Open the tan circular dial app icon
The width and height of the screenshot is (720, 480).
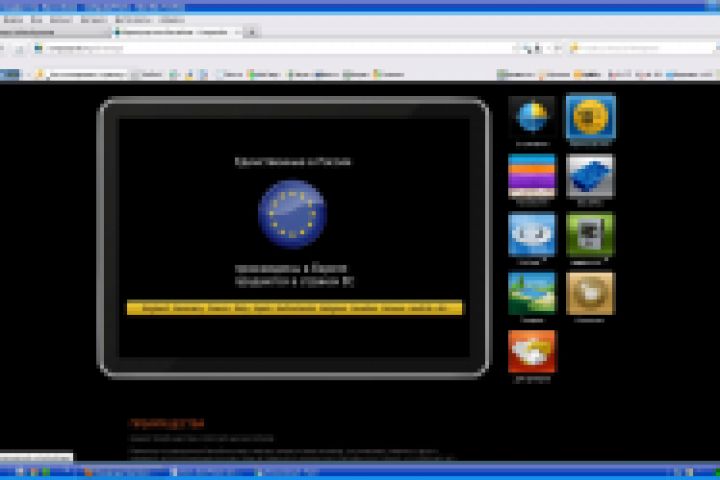tap(591, 293)
